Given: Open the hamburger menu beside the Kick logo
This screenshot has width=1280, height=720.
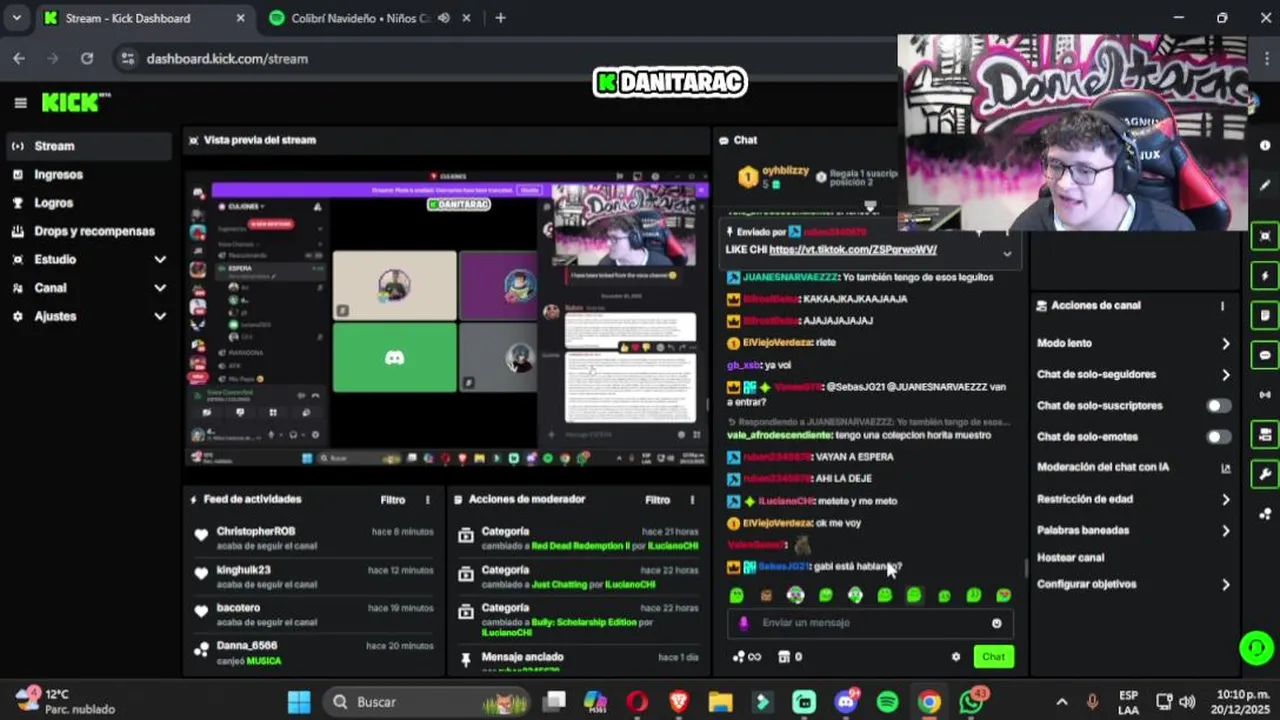Looking at the screenshot, I should (x=20, y=103).
